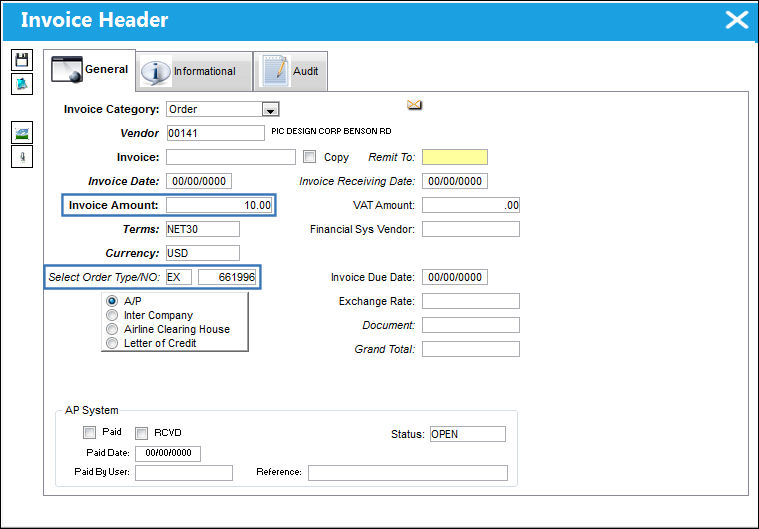Click the teal icon below the Save icon
The width and height of the screenshot is (759, 529).
click(x=22, y=84)
